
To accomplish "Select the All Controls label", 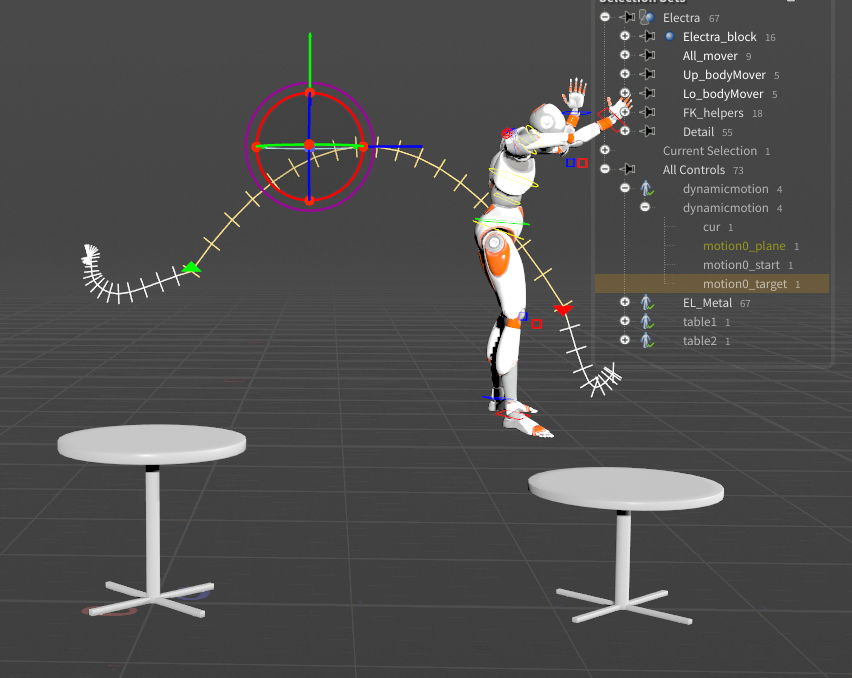I will pos(694,170).
